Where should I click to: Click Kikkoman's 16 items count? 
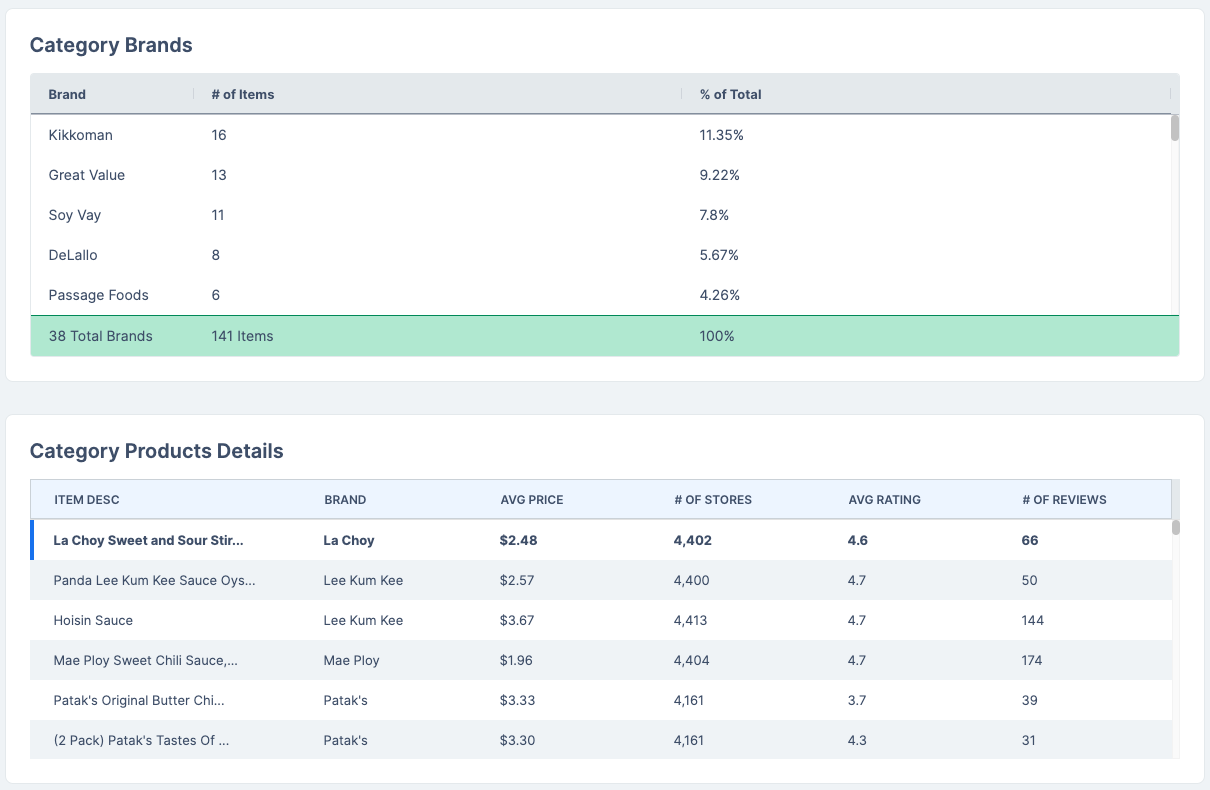point(219,135)
